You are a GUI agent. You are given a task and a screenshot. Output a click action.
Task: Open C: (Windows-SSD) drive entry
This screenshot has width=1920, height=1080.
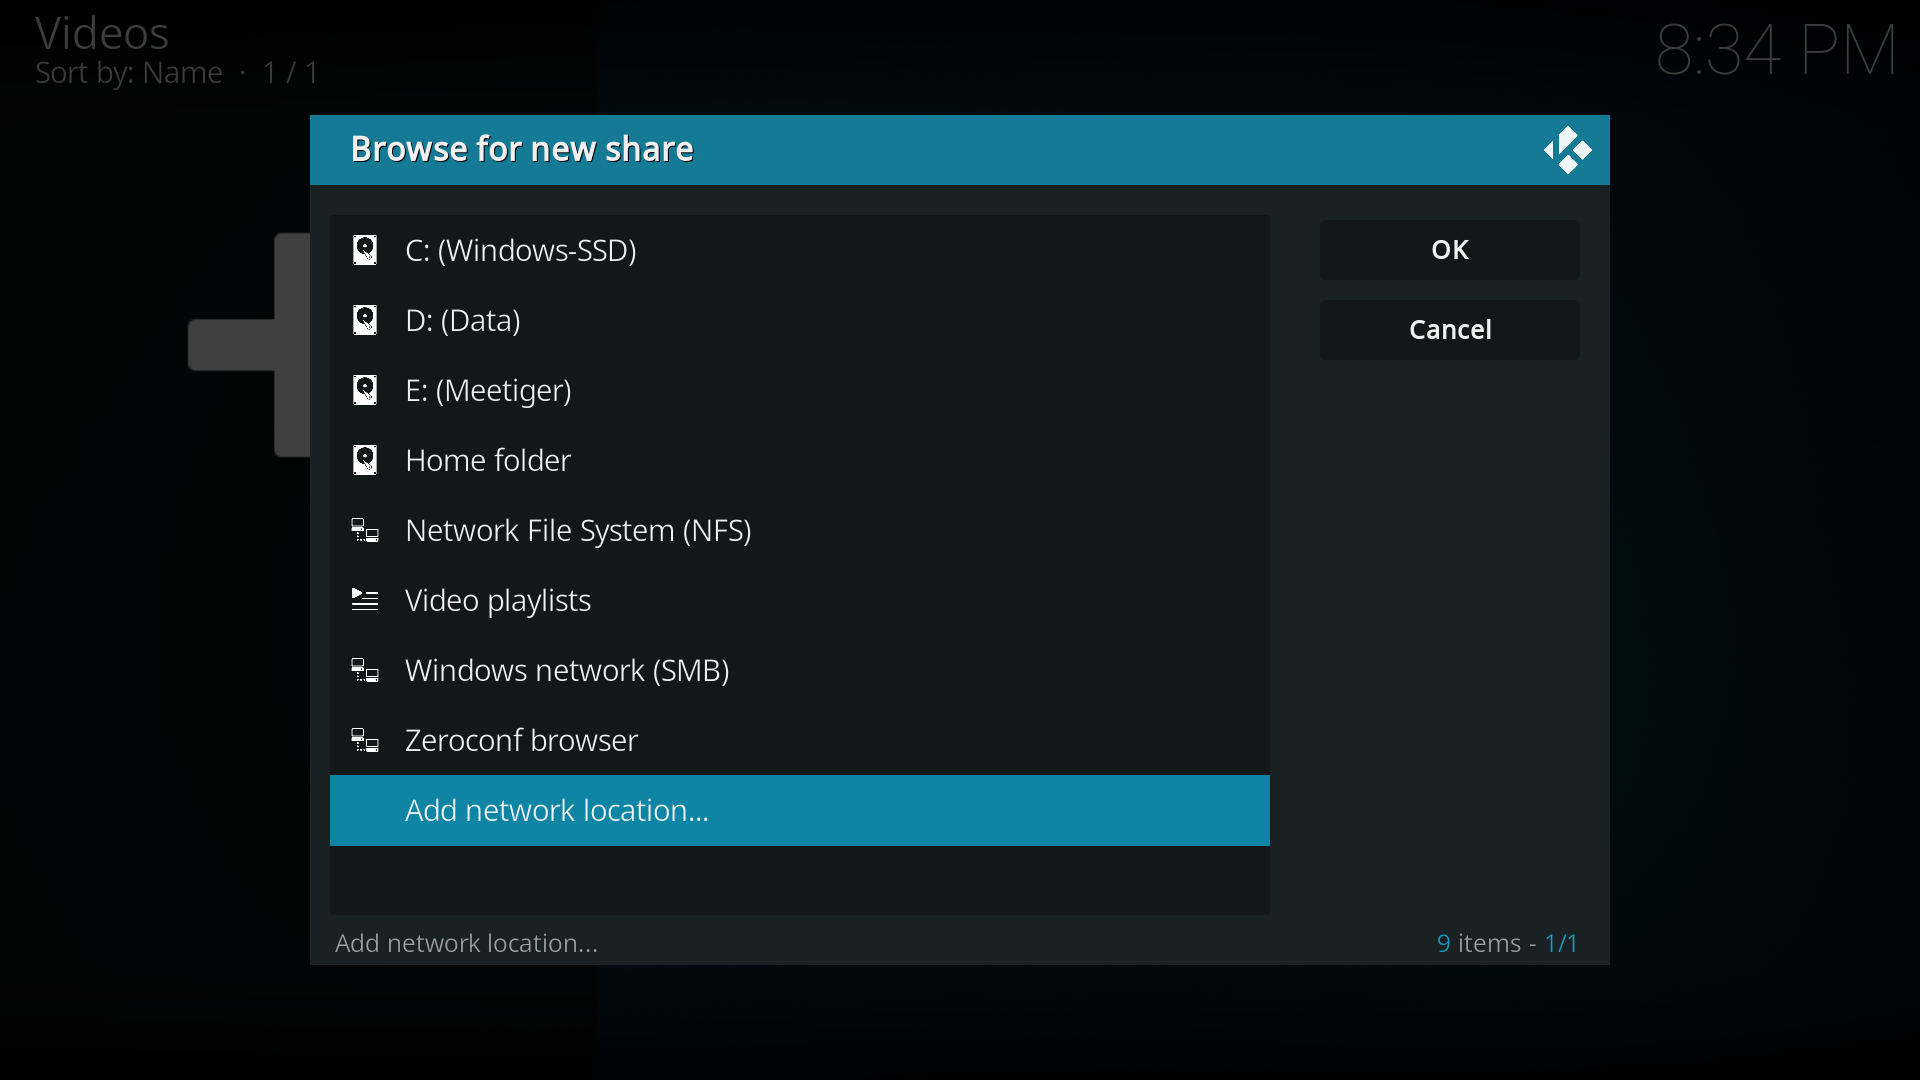tap(520, 250)
